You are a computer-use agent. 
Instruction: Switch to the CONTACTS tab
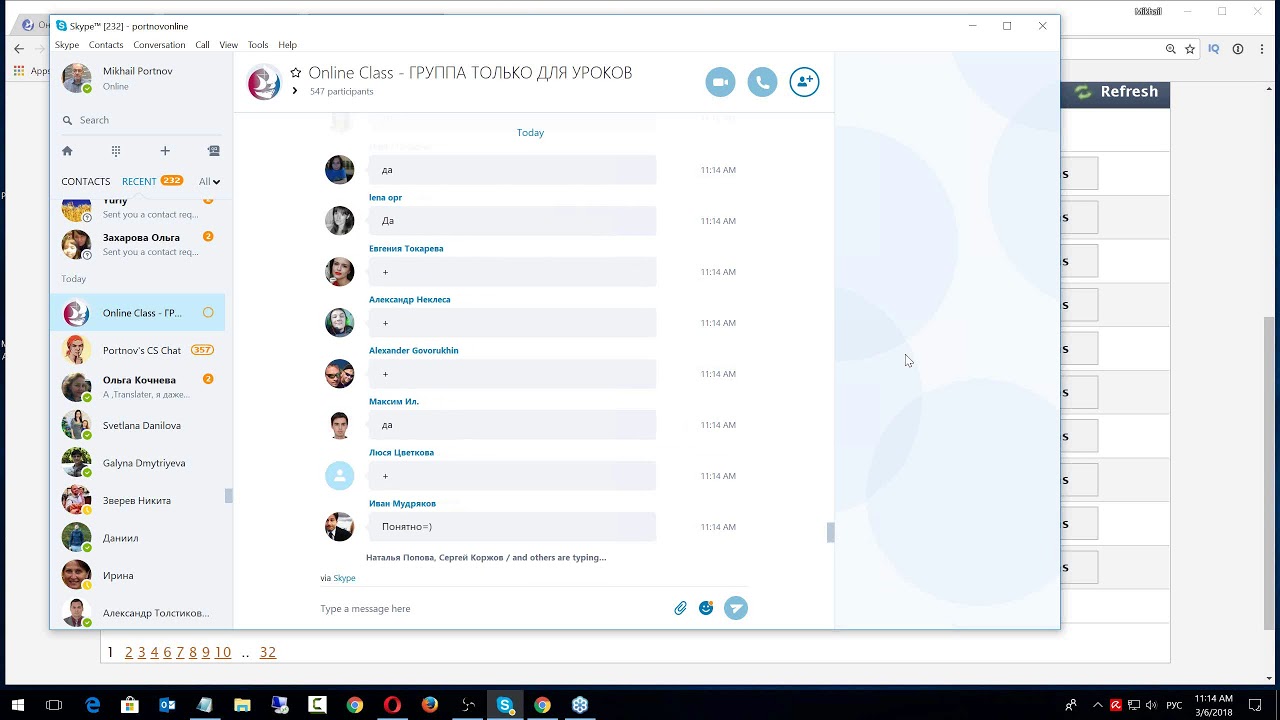(86, 181)
